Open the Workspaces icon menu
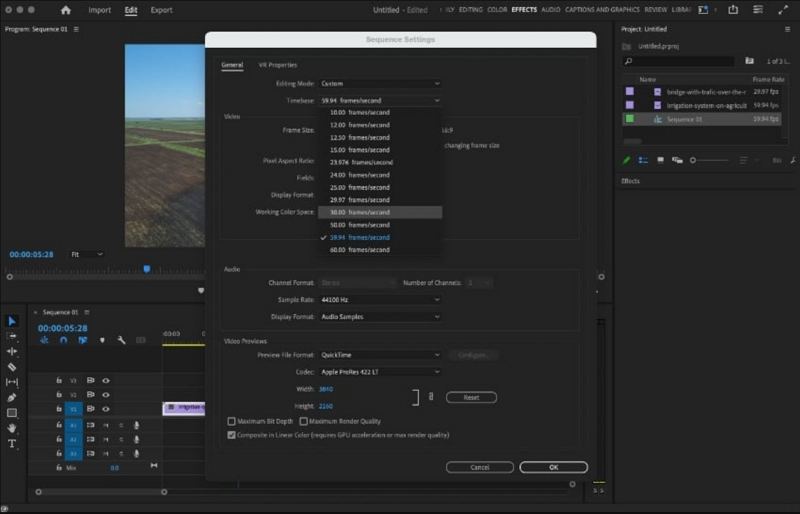The height and width of the screenshot is (514, 800). click(x=703, y=10)
